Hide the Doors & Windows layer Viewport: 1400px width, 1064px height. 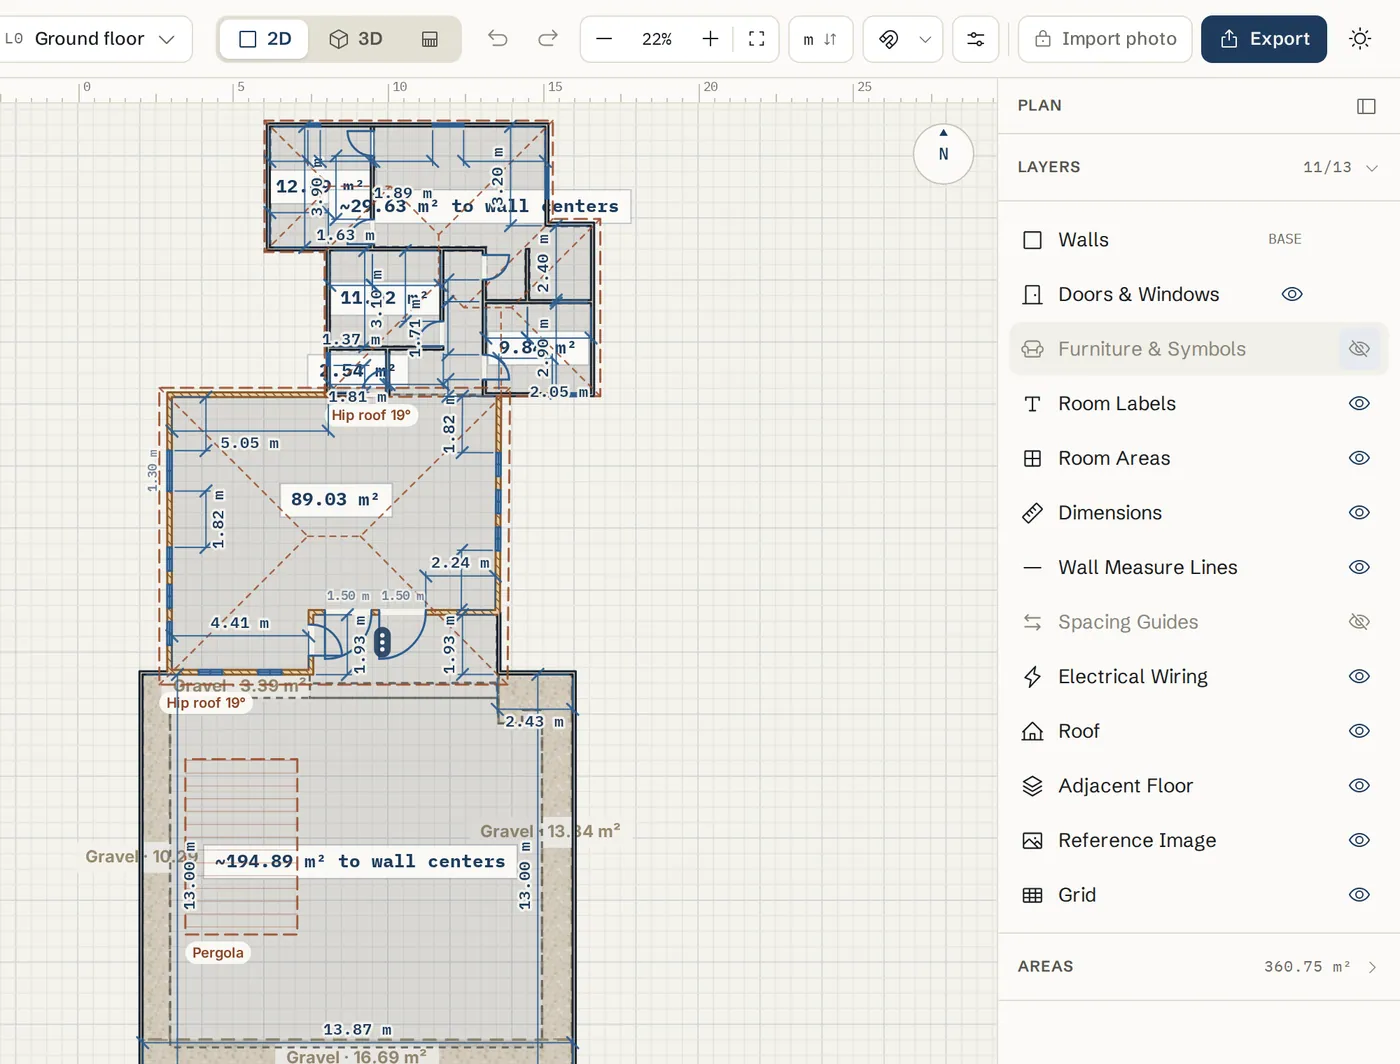click(1292, 294)
